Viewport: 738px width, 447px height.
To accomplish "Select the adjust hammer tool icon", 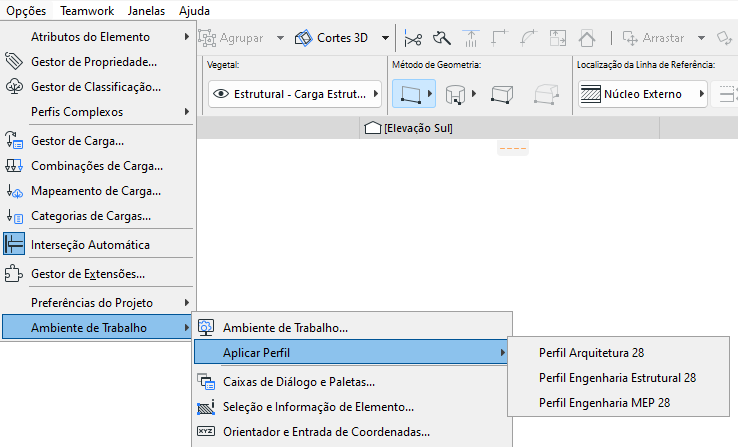I will coord(441,38).
